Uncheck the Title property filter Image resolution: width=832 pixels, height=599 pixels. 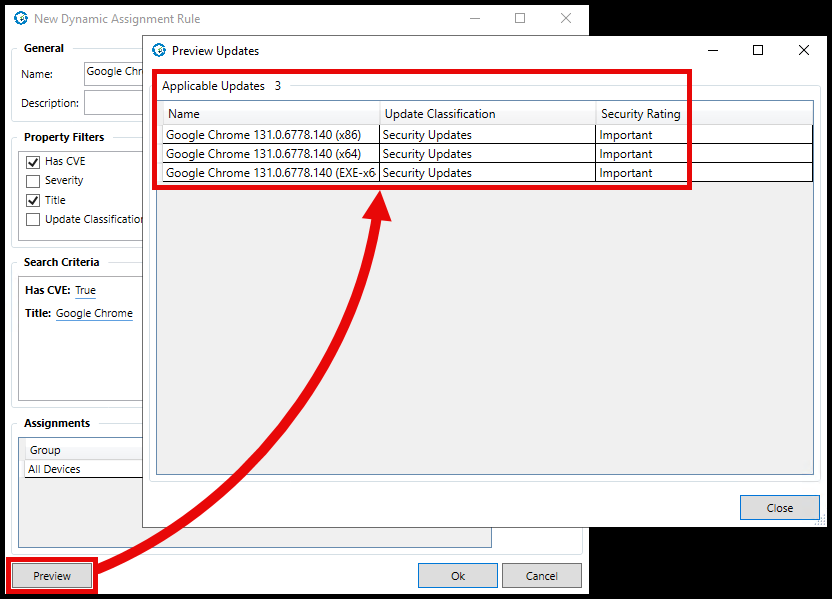(33, 200)
